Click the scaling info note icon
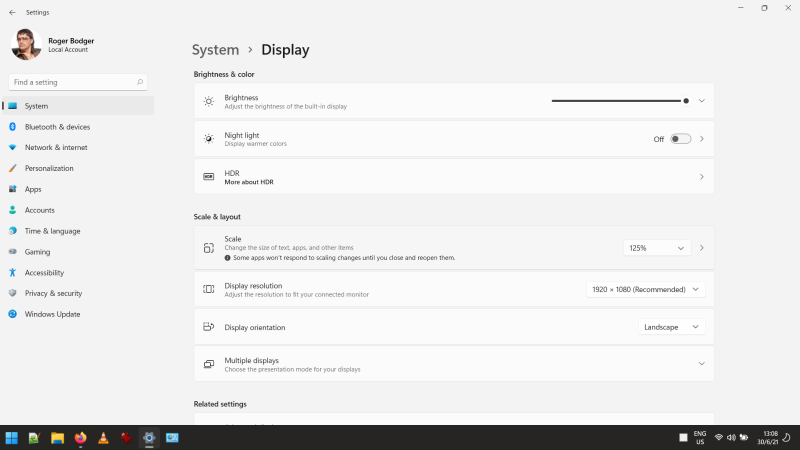Screen dimensions: 800x450 228,258
